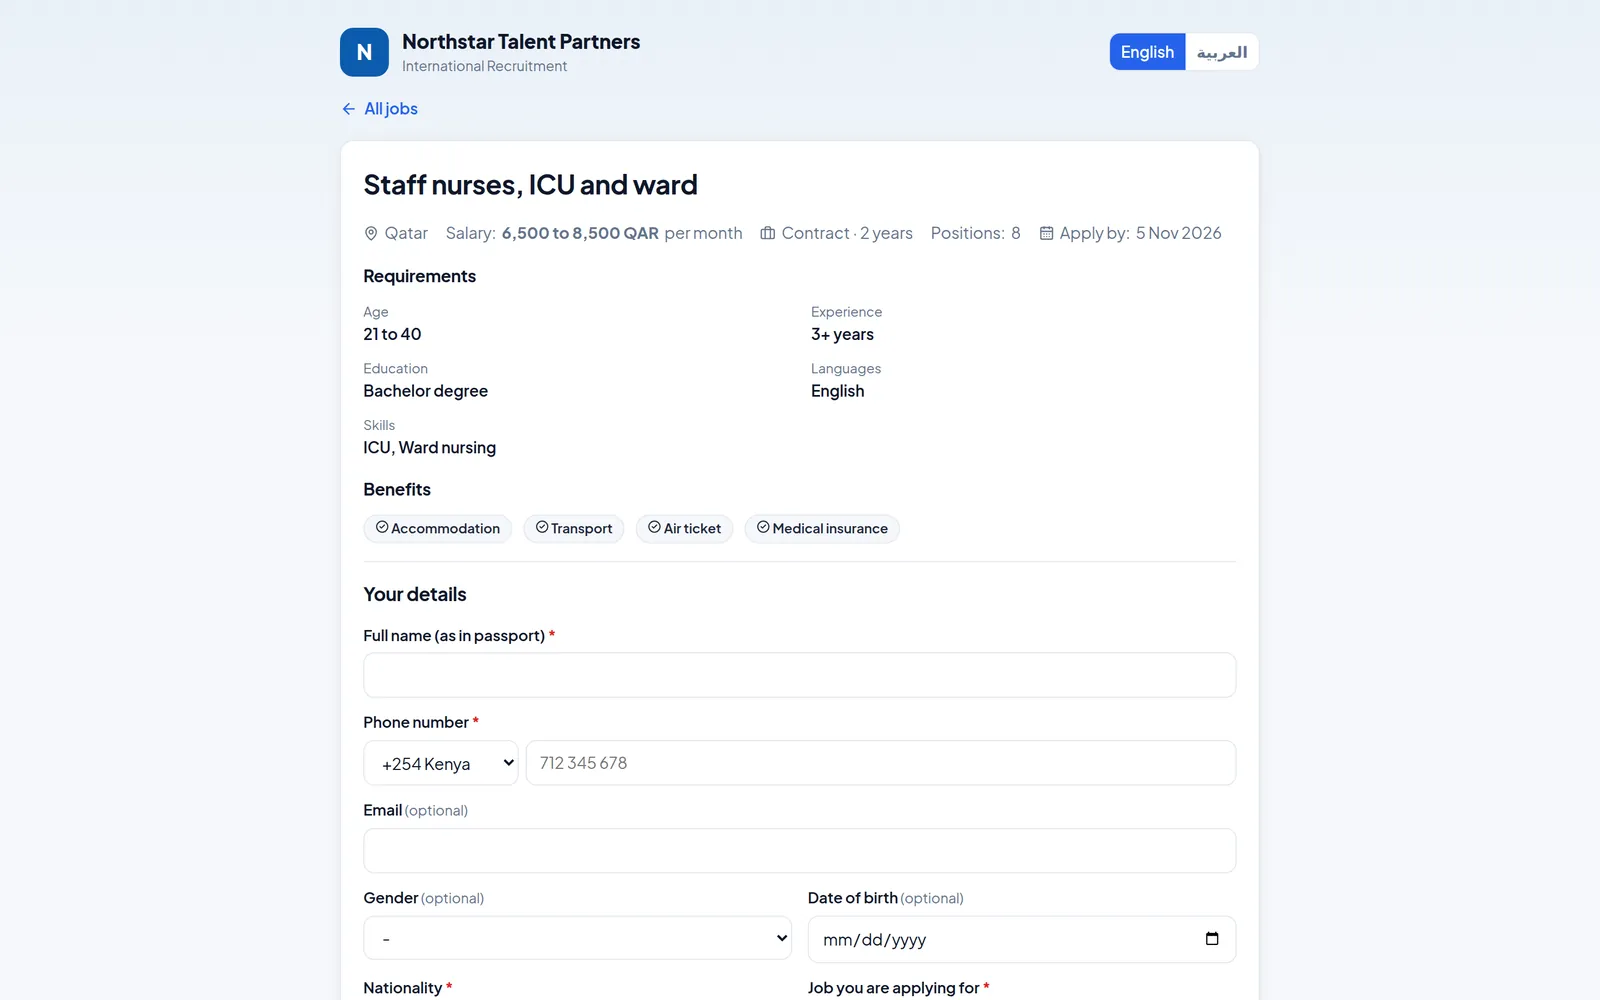
Task: Open the date of birth calendar picker
Action: click(1212, 939)
